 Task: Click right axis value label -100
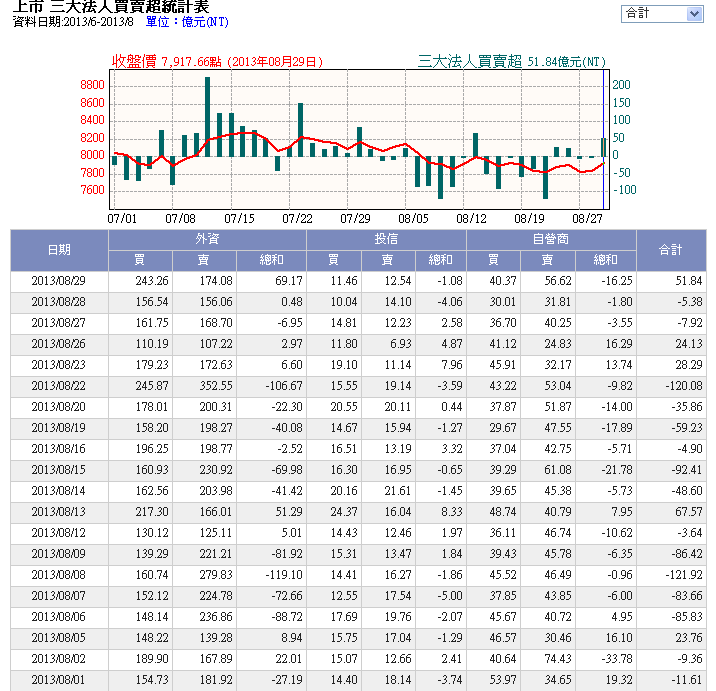[624, 190]
